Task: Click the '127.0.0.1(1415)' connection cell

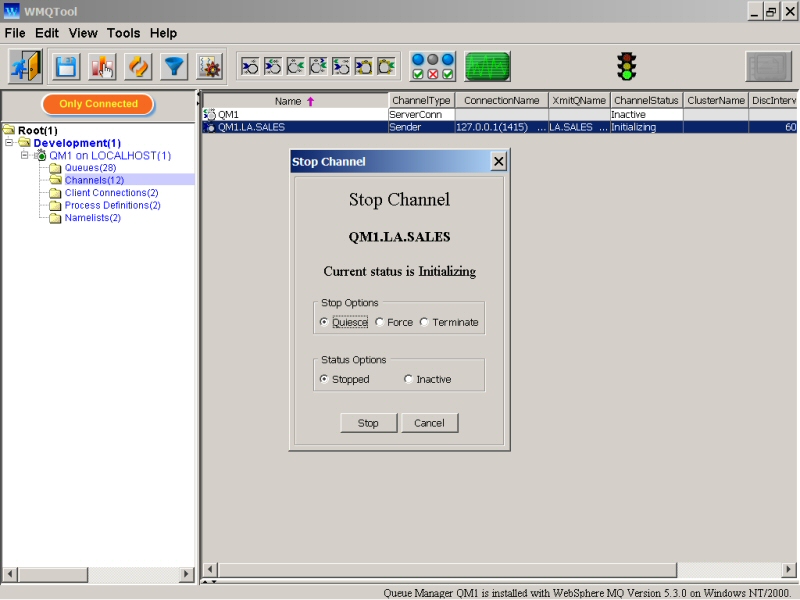Action: tap(502, 128)
